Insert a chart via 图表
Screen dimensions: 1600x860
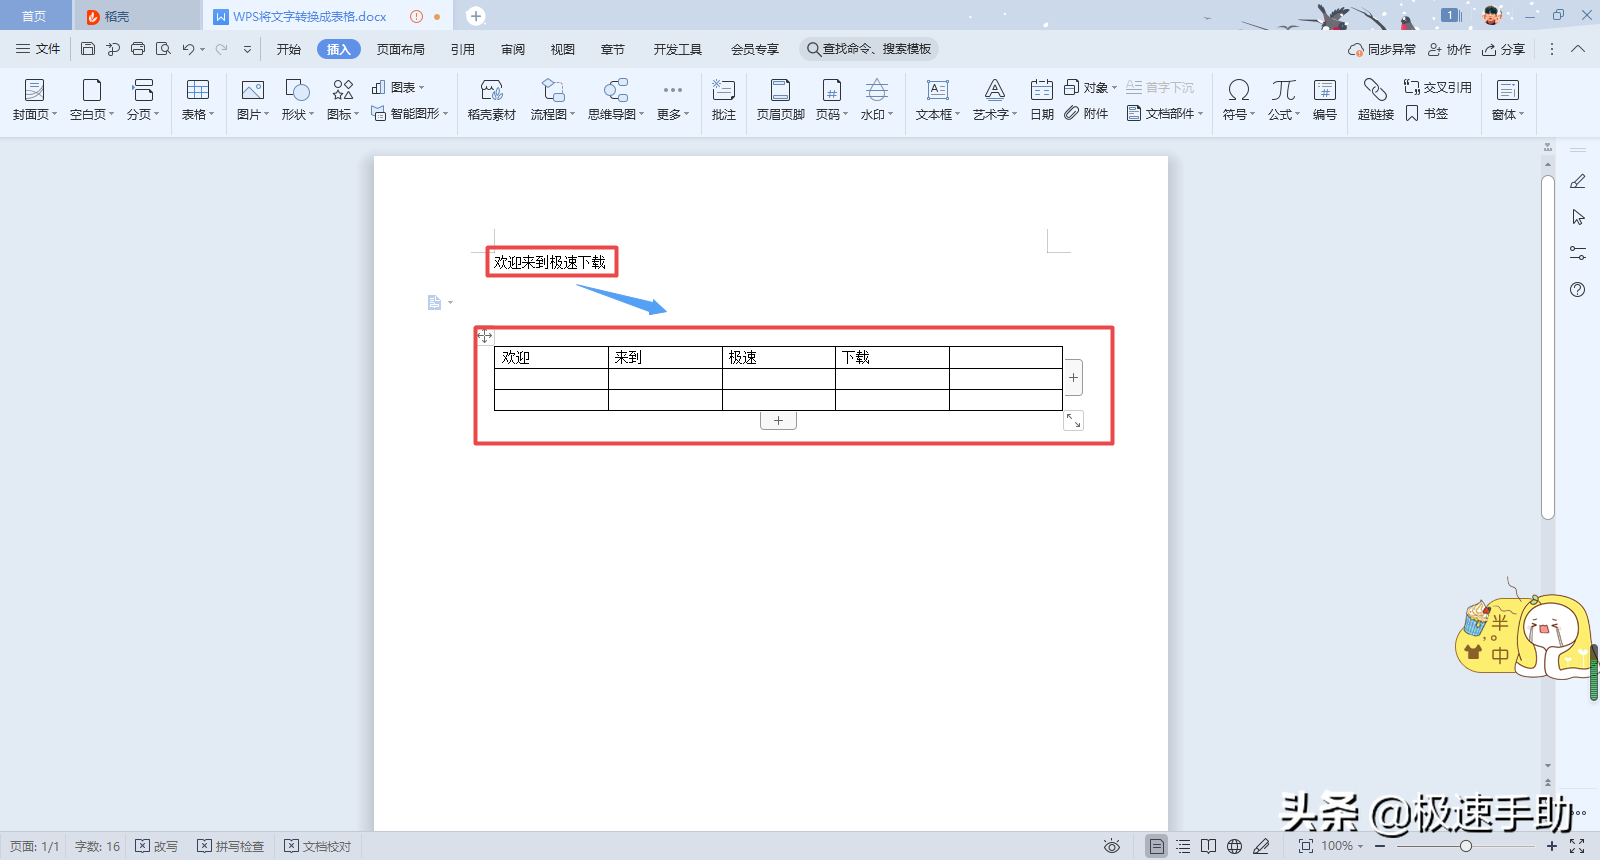[397, 88]
